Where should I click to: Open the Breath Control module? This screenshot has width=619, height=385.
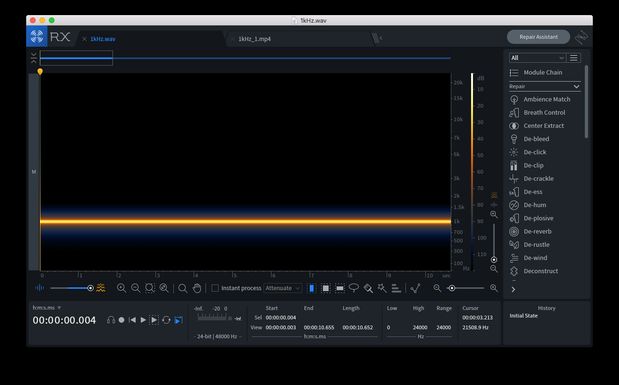coord(537,113)
